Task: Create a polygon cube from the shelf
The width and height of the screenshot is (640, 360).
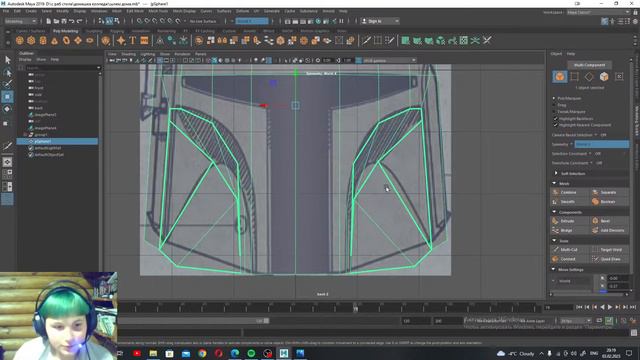Action: pyautogui.click(x=31, y=40)
